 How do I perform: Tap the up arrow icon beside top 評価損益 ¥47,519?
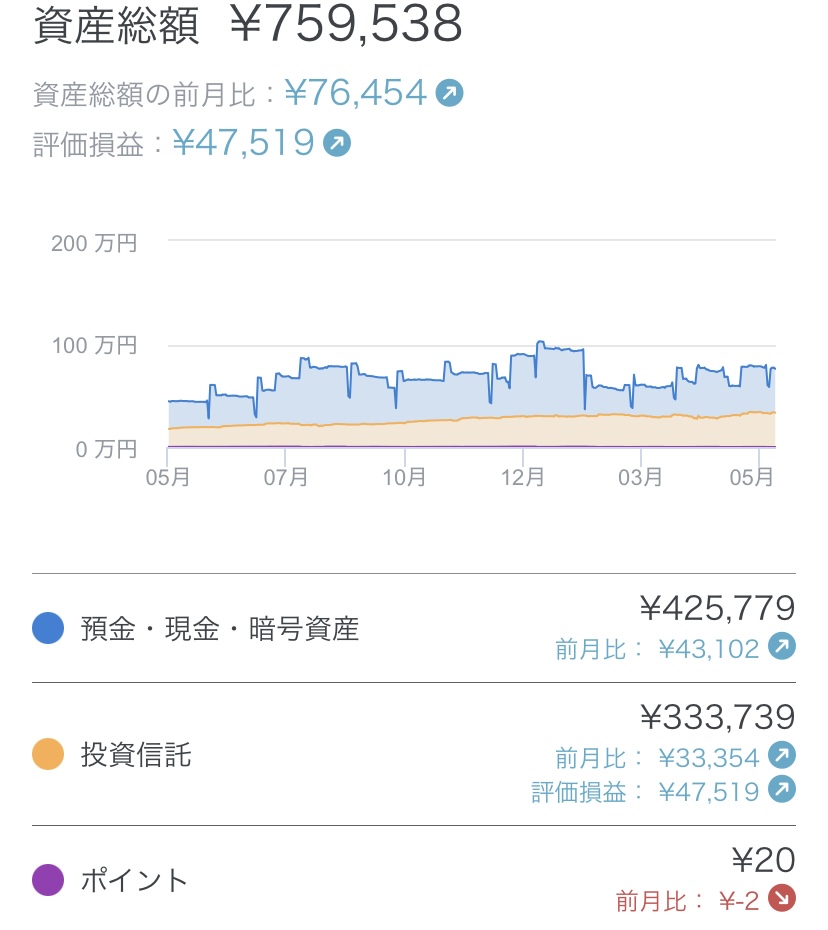click(x=338, y=143)
